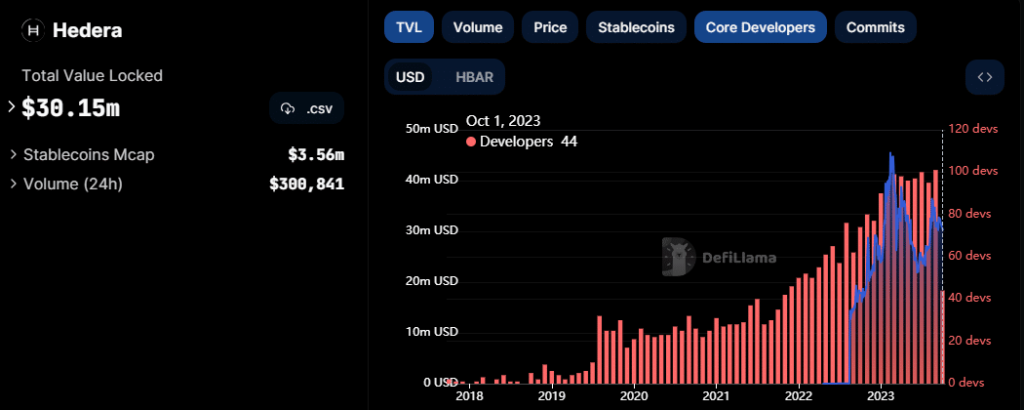The image size is (1024, 410).
Task: Toggle the Volume chart metric
Action: (477, 27)
